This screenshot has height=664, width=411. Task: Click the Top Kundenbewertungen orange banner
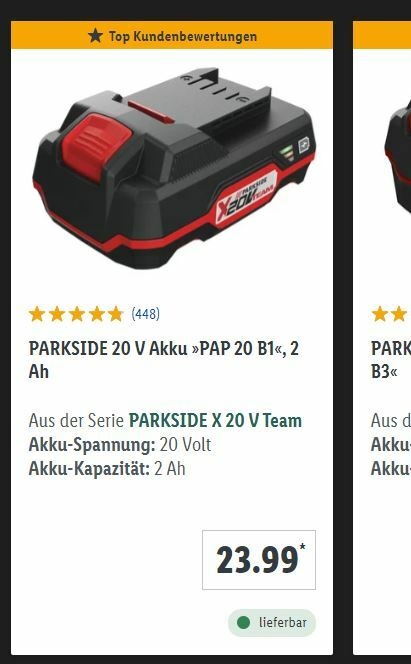(x=172, y=36)
